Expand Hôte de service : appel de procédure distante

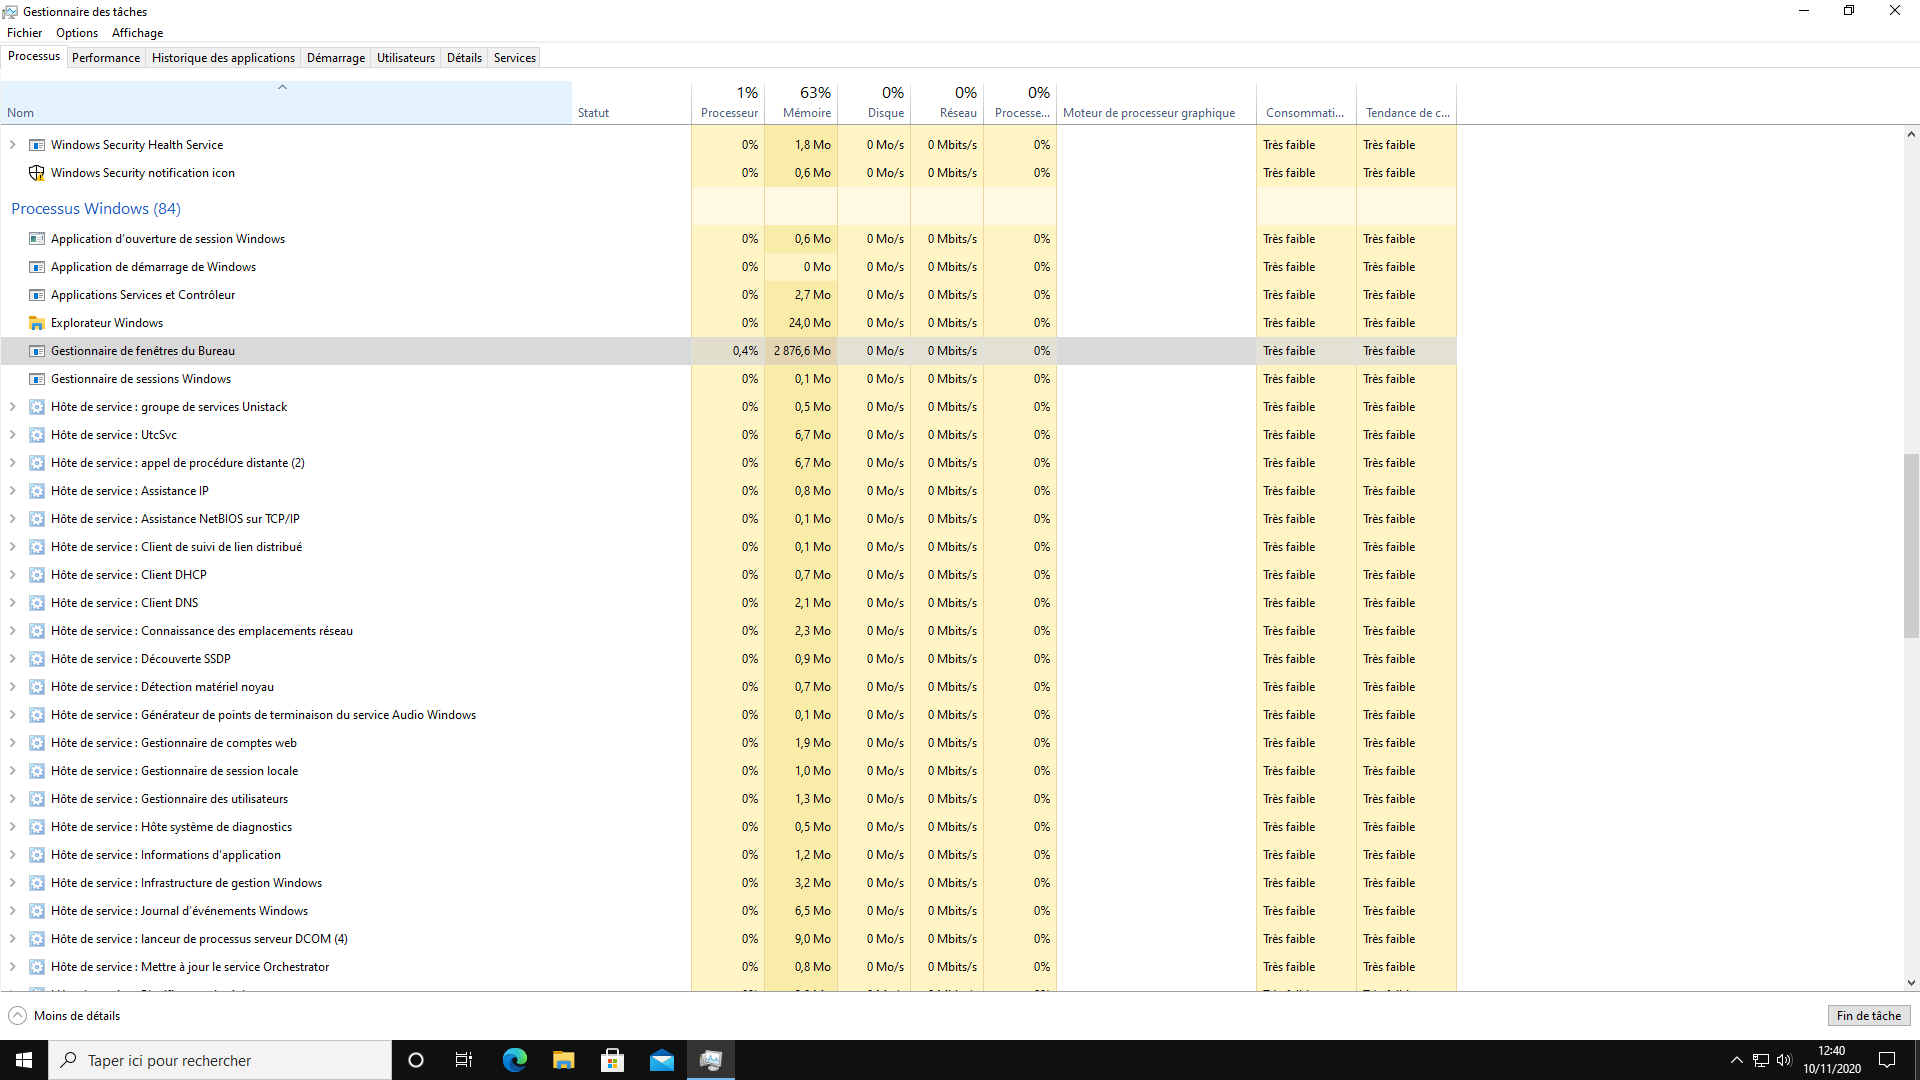click(13, 463)
